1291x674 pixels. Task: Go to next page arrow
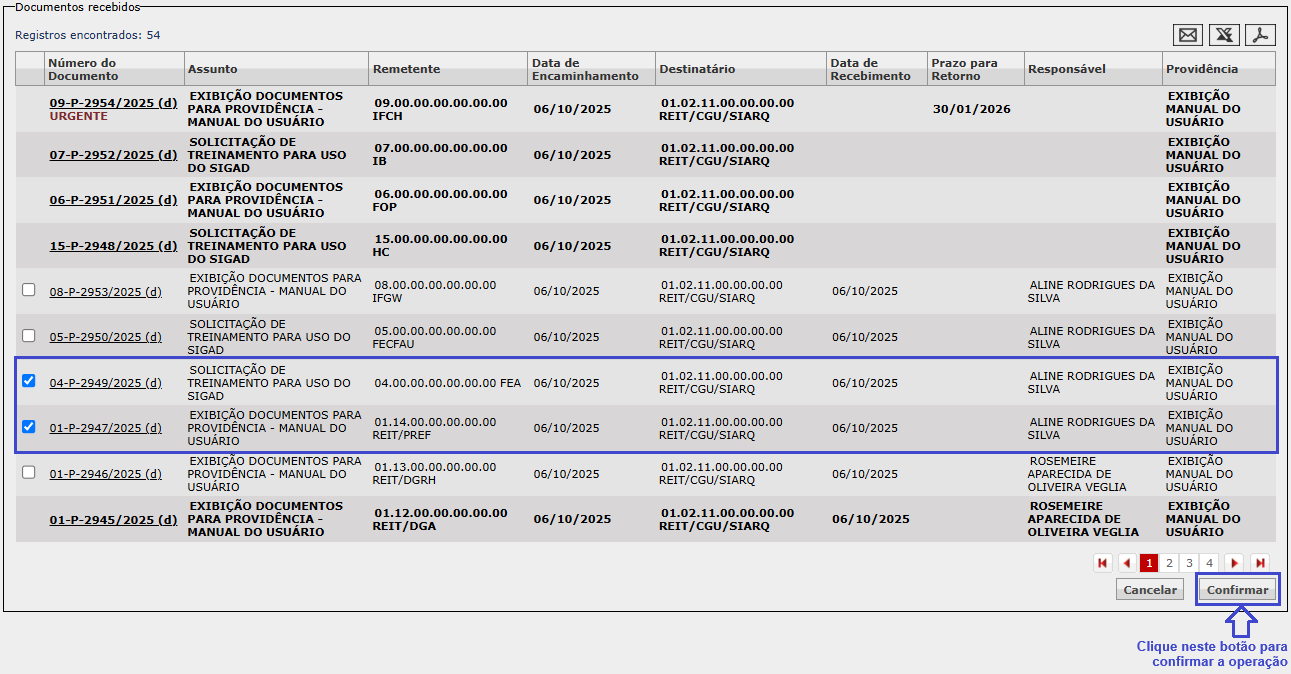(x=1234, y=563)
